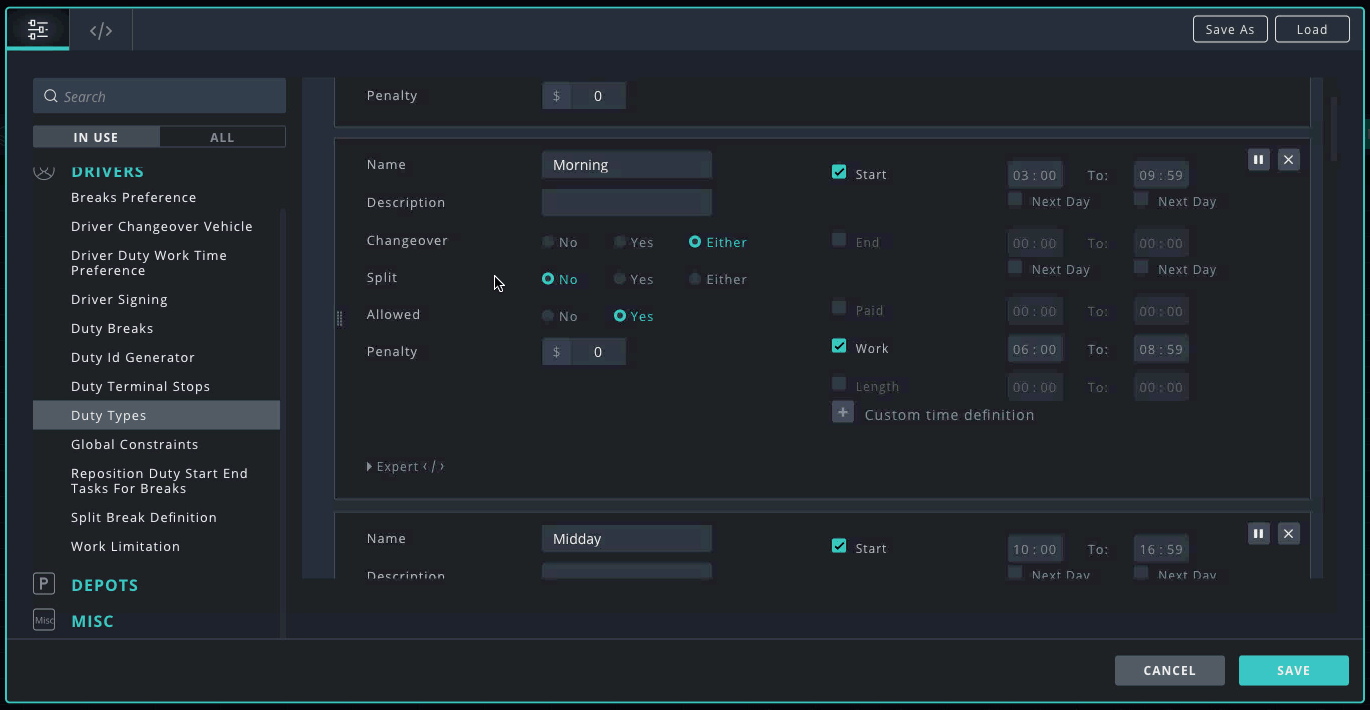This screenshot has width=1370, height=710.
Task: Enable the Paid checkbox
Action: 839,308
